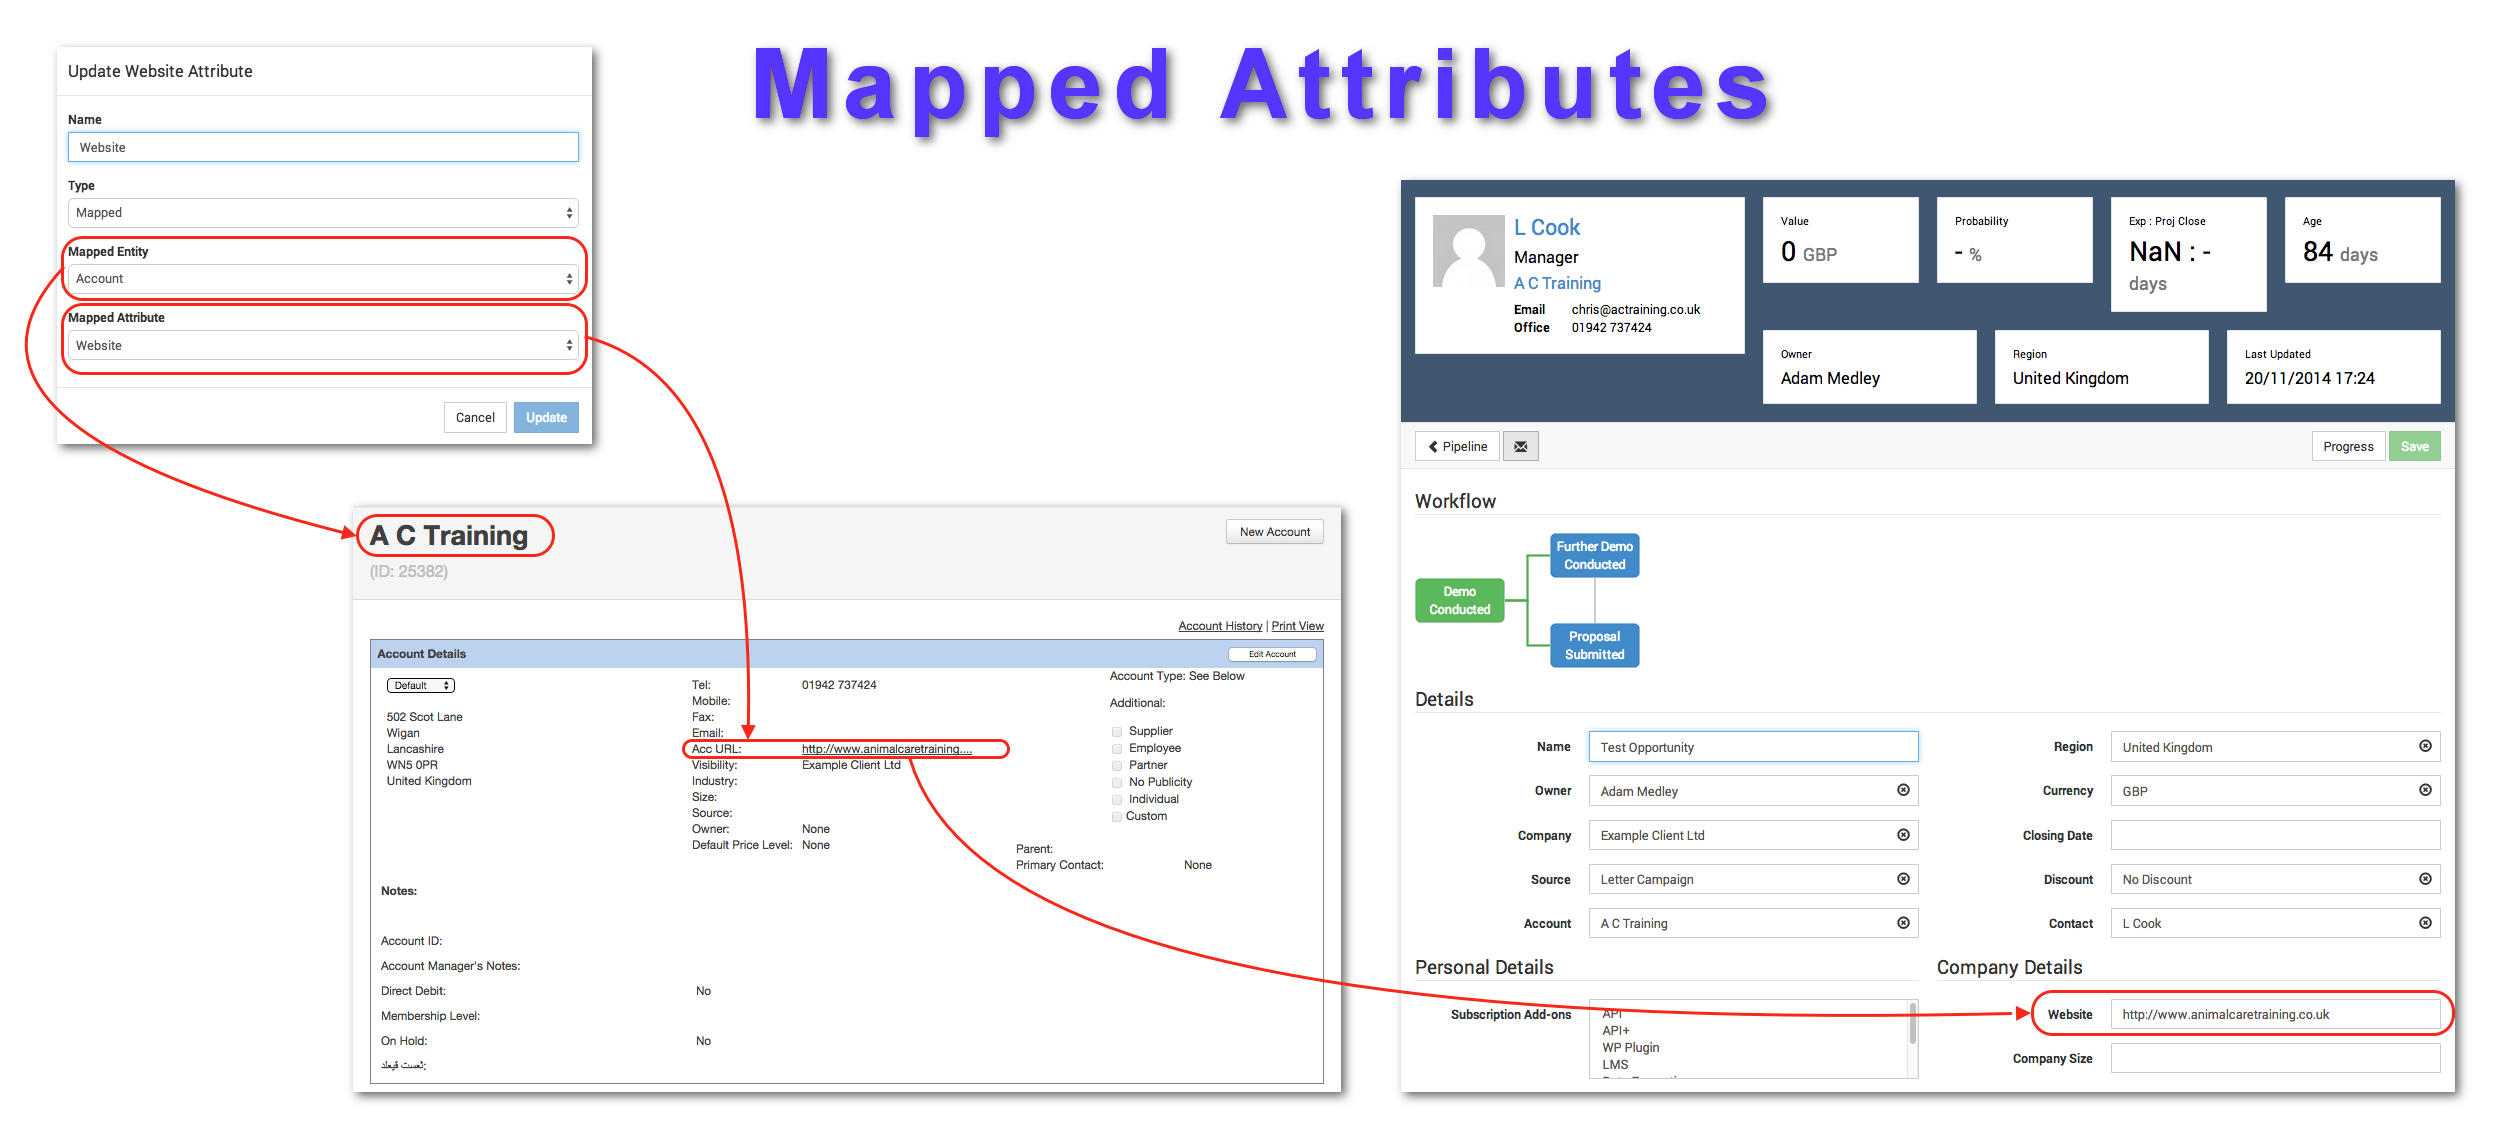Select WP Plugin in Subscription Add-ons list
The width and height of the screenshot is (2500, 1135).
coord(1630,1047)
